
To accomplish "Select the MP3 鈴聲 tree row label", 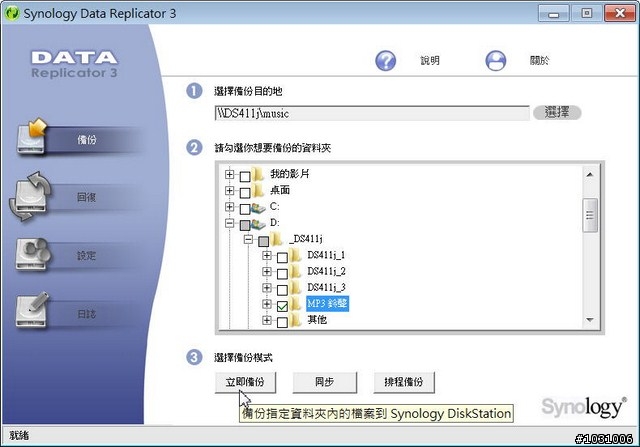I will coord(327,304).
